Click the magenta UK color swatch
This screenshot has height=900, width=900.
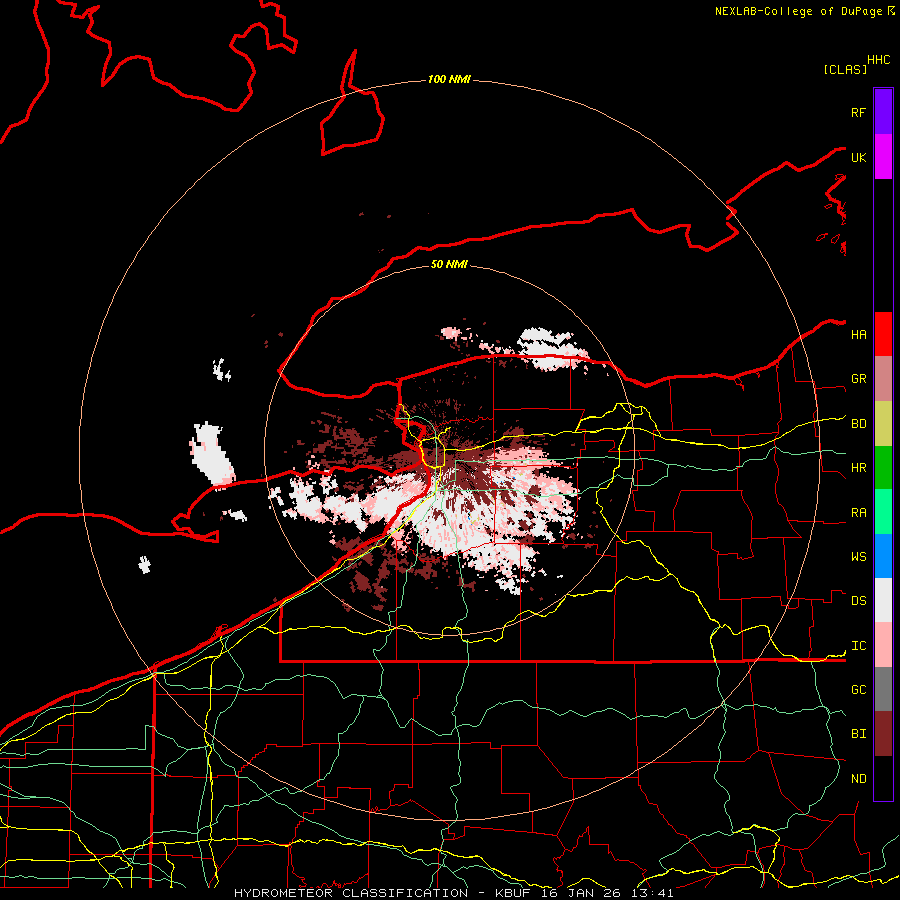coord(883,157)
